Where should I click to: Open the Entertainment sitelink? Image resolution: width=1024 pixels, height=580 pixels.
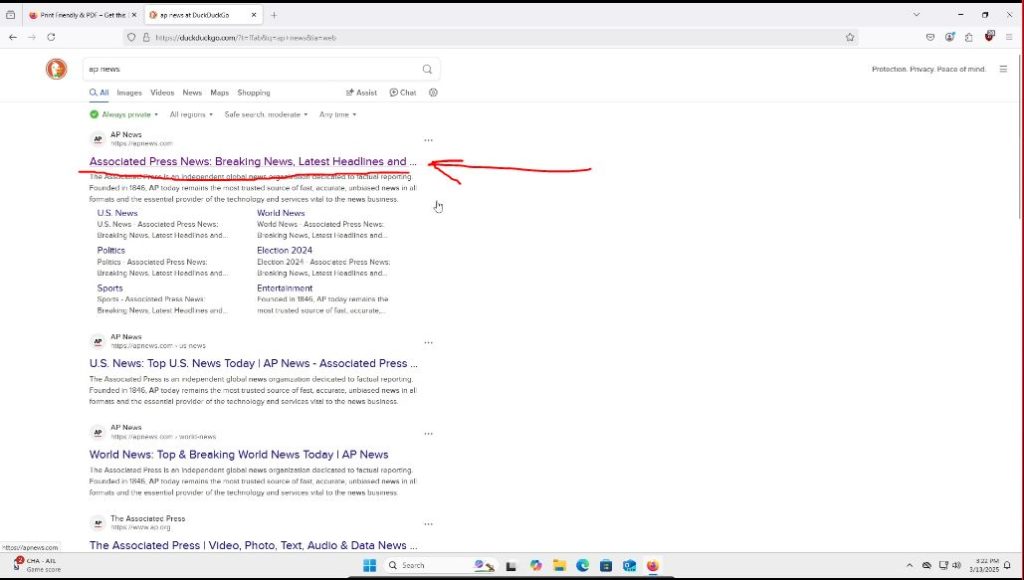tap(285, 288)
